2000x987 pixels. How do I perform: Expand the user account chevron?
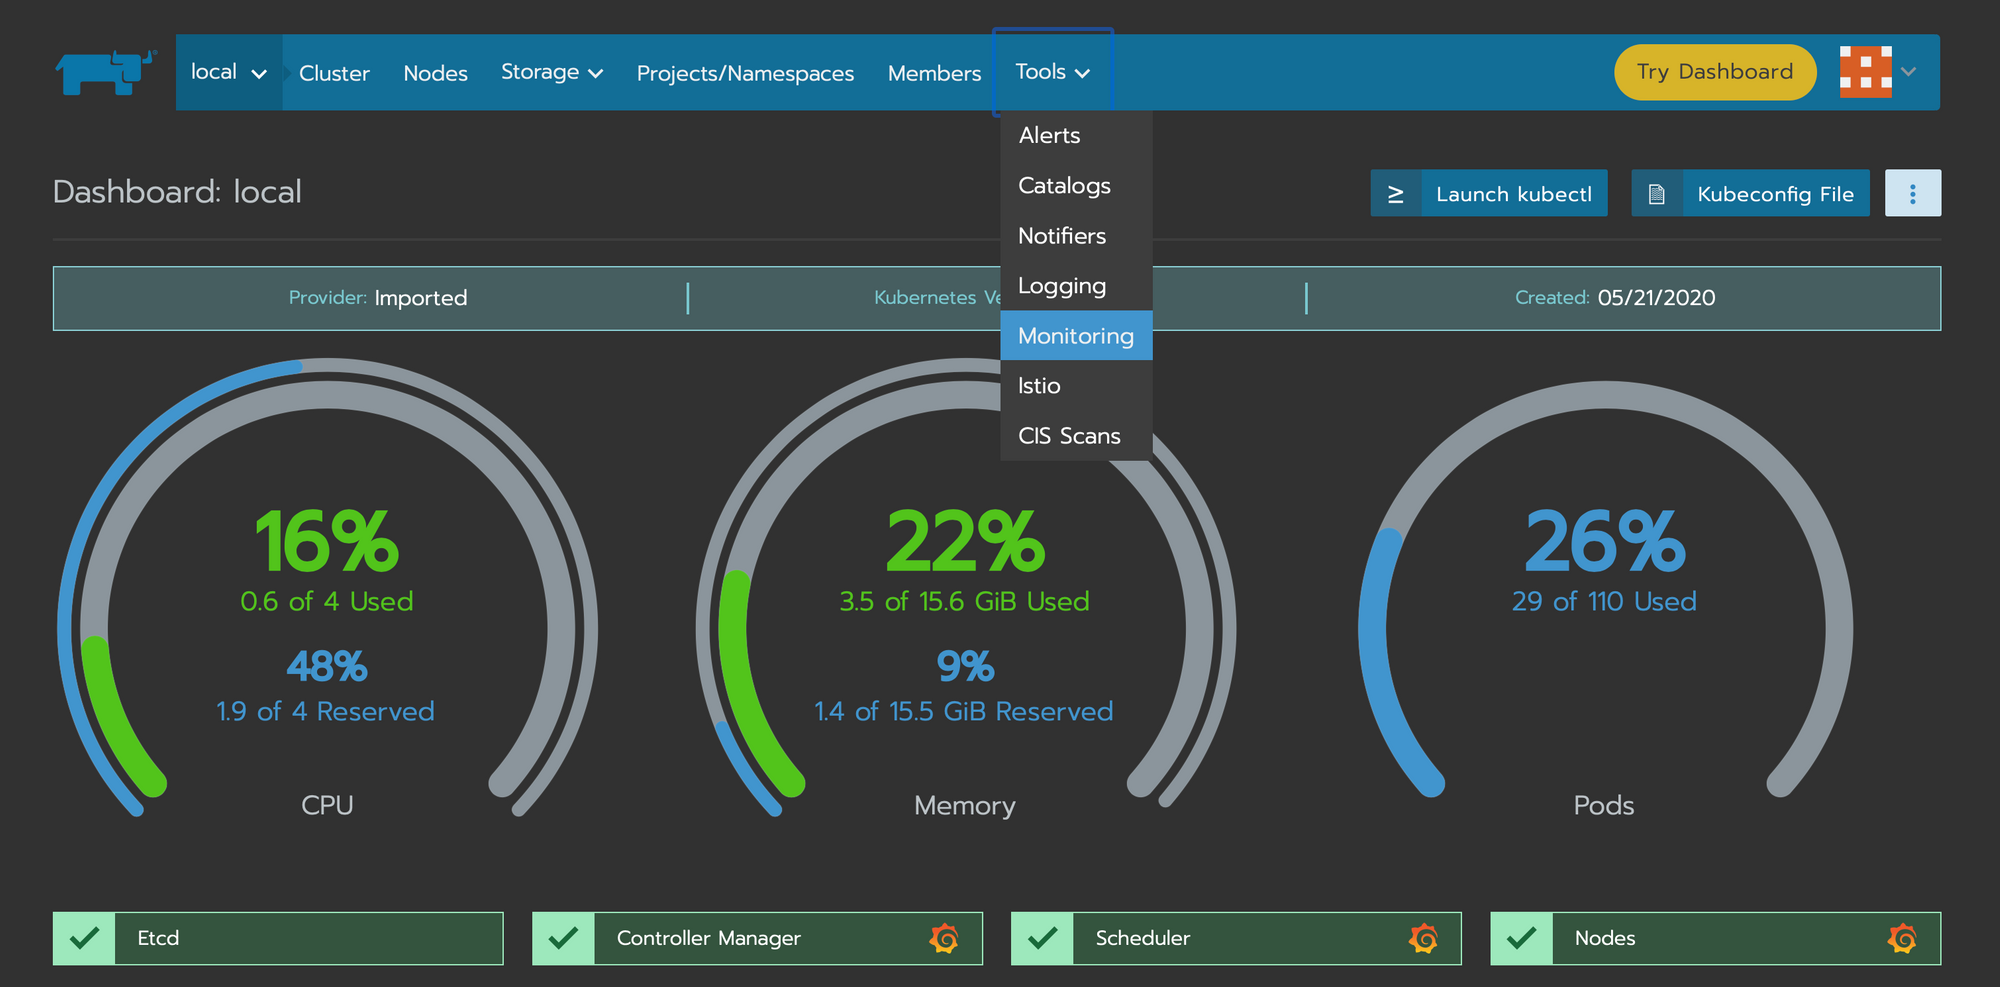(1908, 72)
